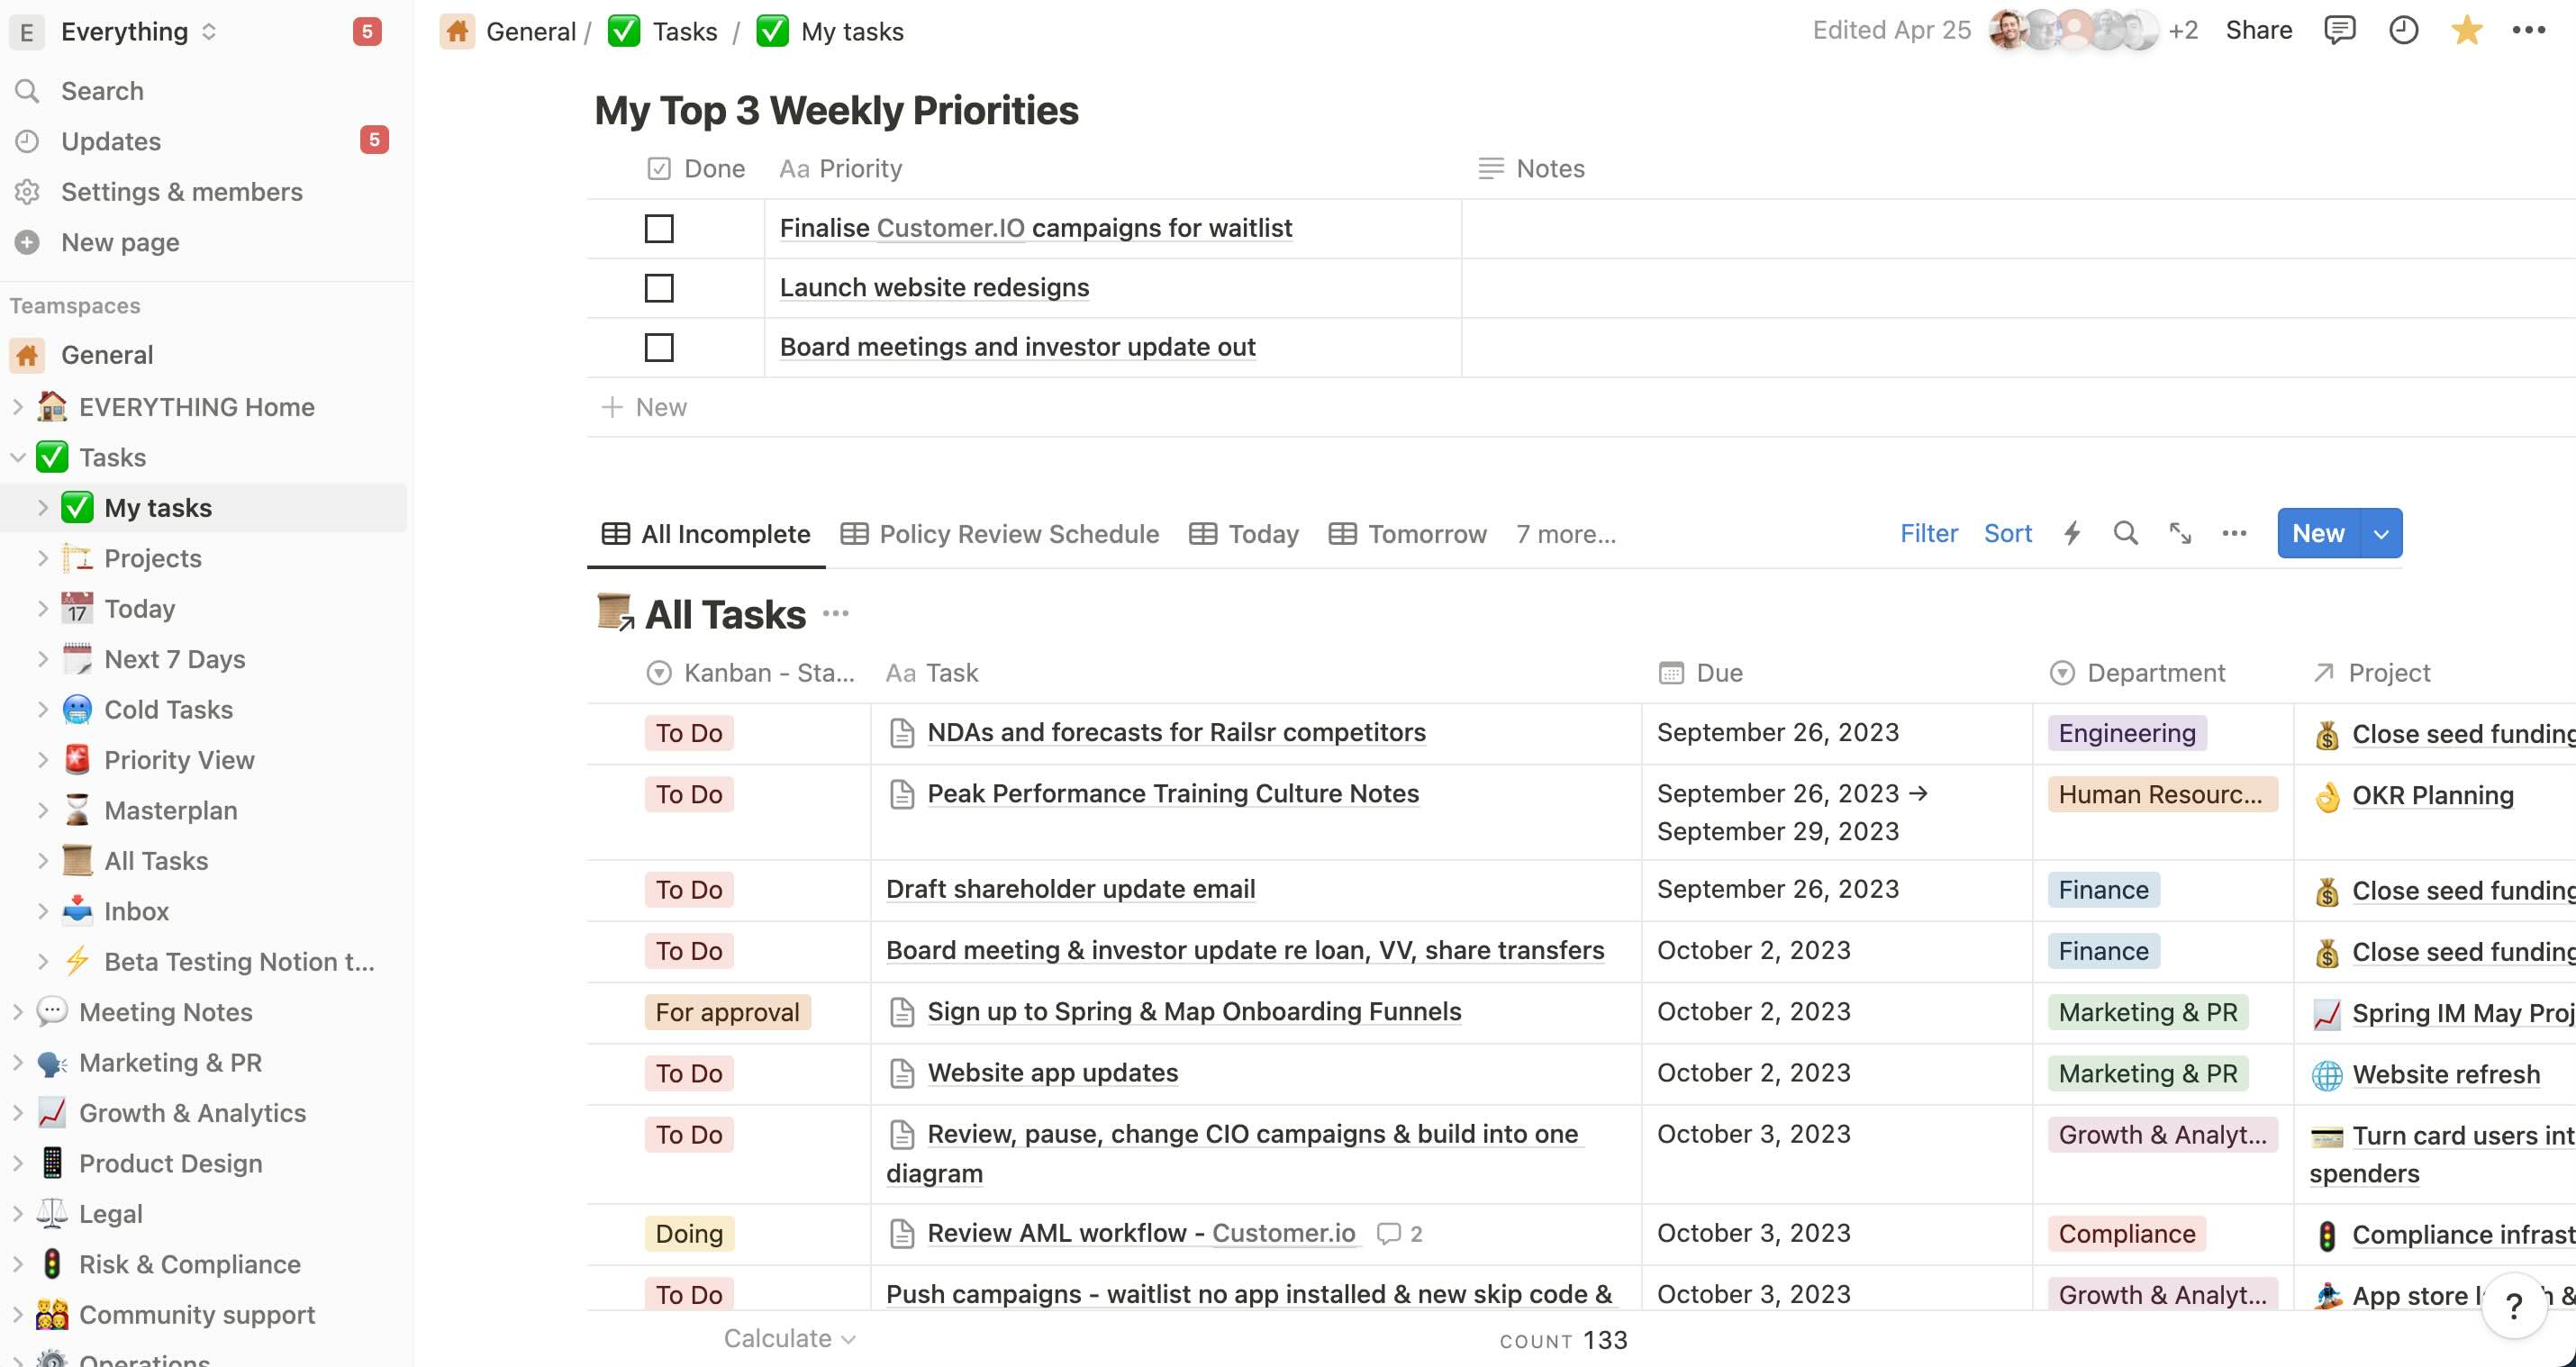This screenshot has width=2576, height=1367.
Task: Open All Tasks options ellipsis beside title
Action: click(836, 612)
